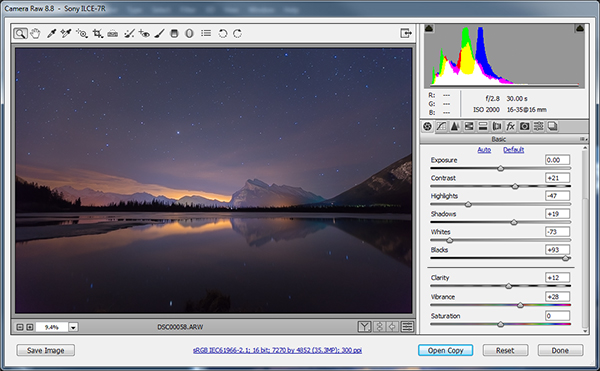Click the Highlights slider handle

pyautogui.click(x=468, y=204)
